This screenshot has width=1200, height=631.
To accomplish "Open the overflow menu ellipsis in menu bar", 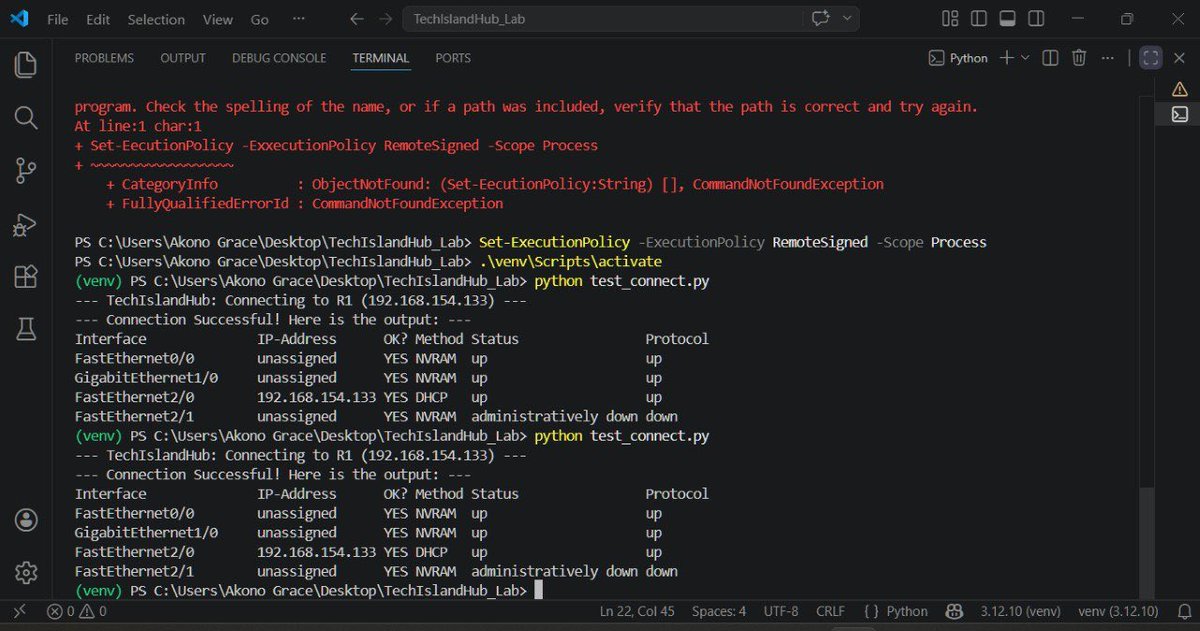I will click(x=298, y=19).
